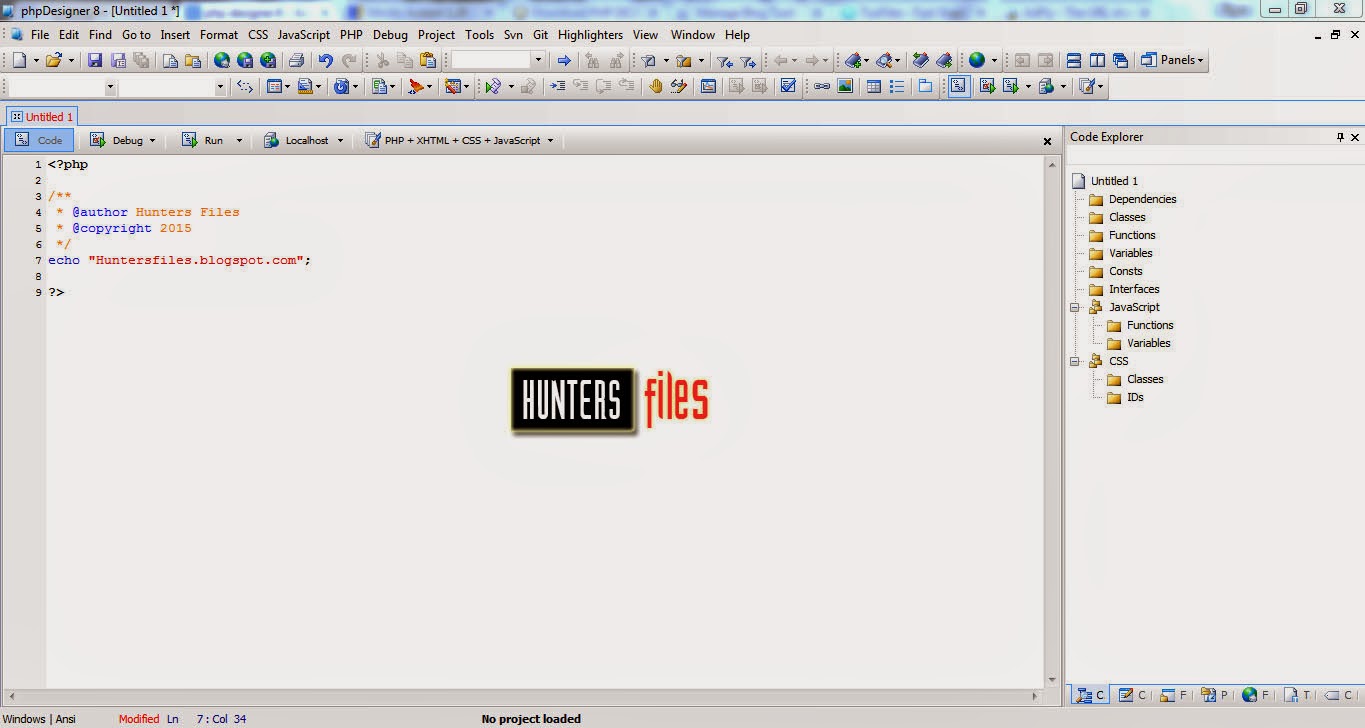Close the document with the editor X
Image resolution: width=1365 pixels, height=728 pixels.
pos(1048,141)
